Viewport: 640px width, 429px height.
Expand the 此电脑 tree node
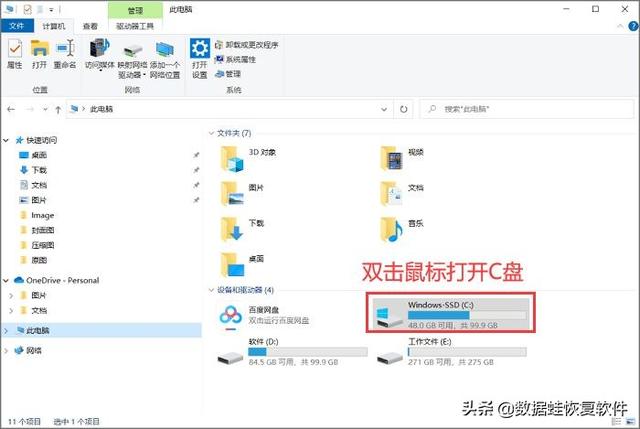6,331
